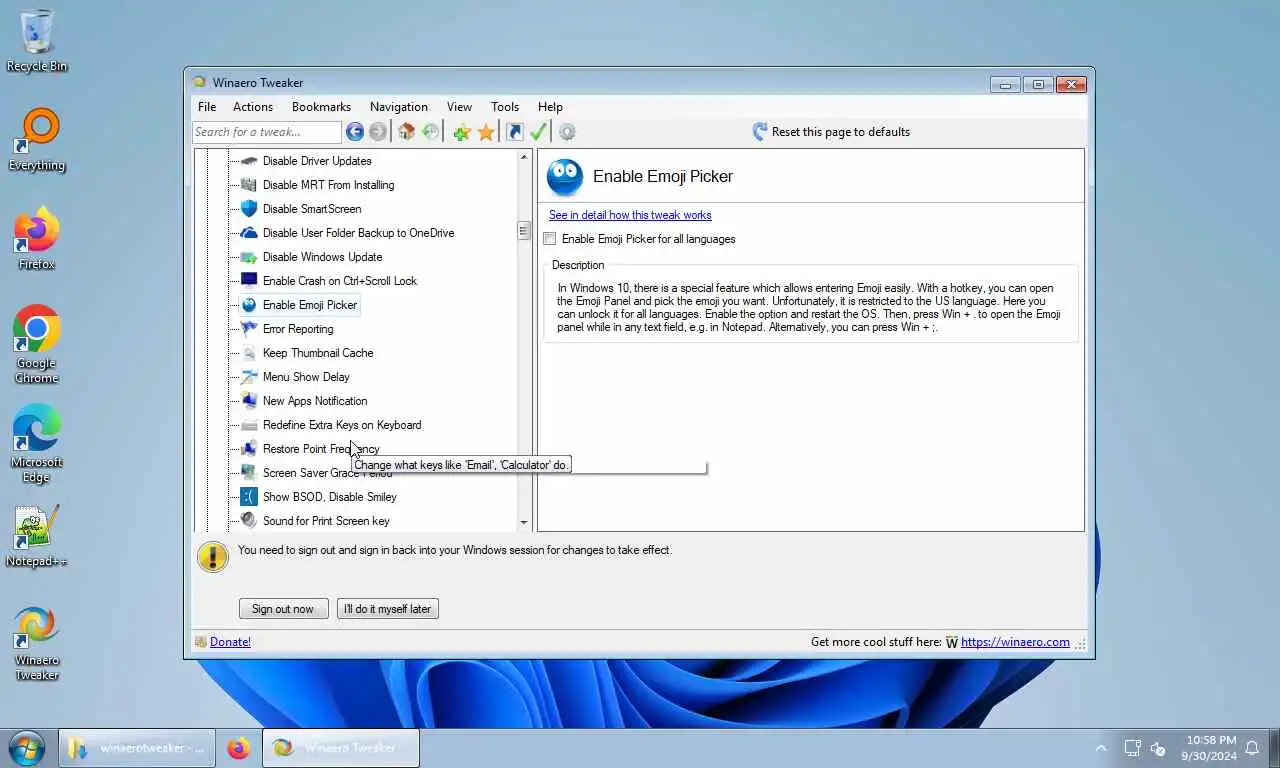The image size is (1280, 768).
Task: Click the tweak tree scrollbar thumb
Action: click(523, 231)
